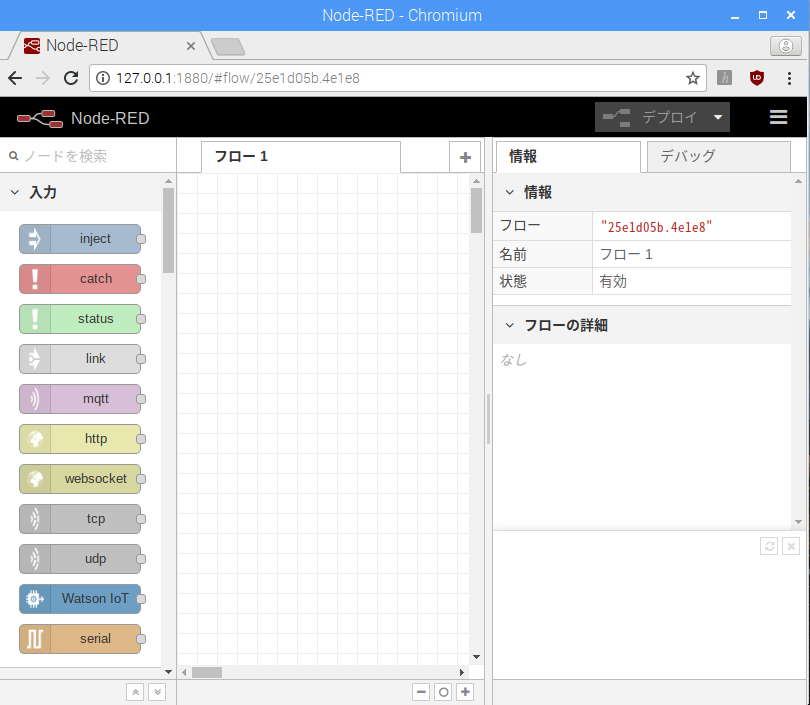Click the palette scroll down arrow
Viewport: 810px width, 705px height.
pos(168,672)
